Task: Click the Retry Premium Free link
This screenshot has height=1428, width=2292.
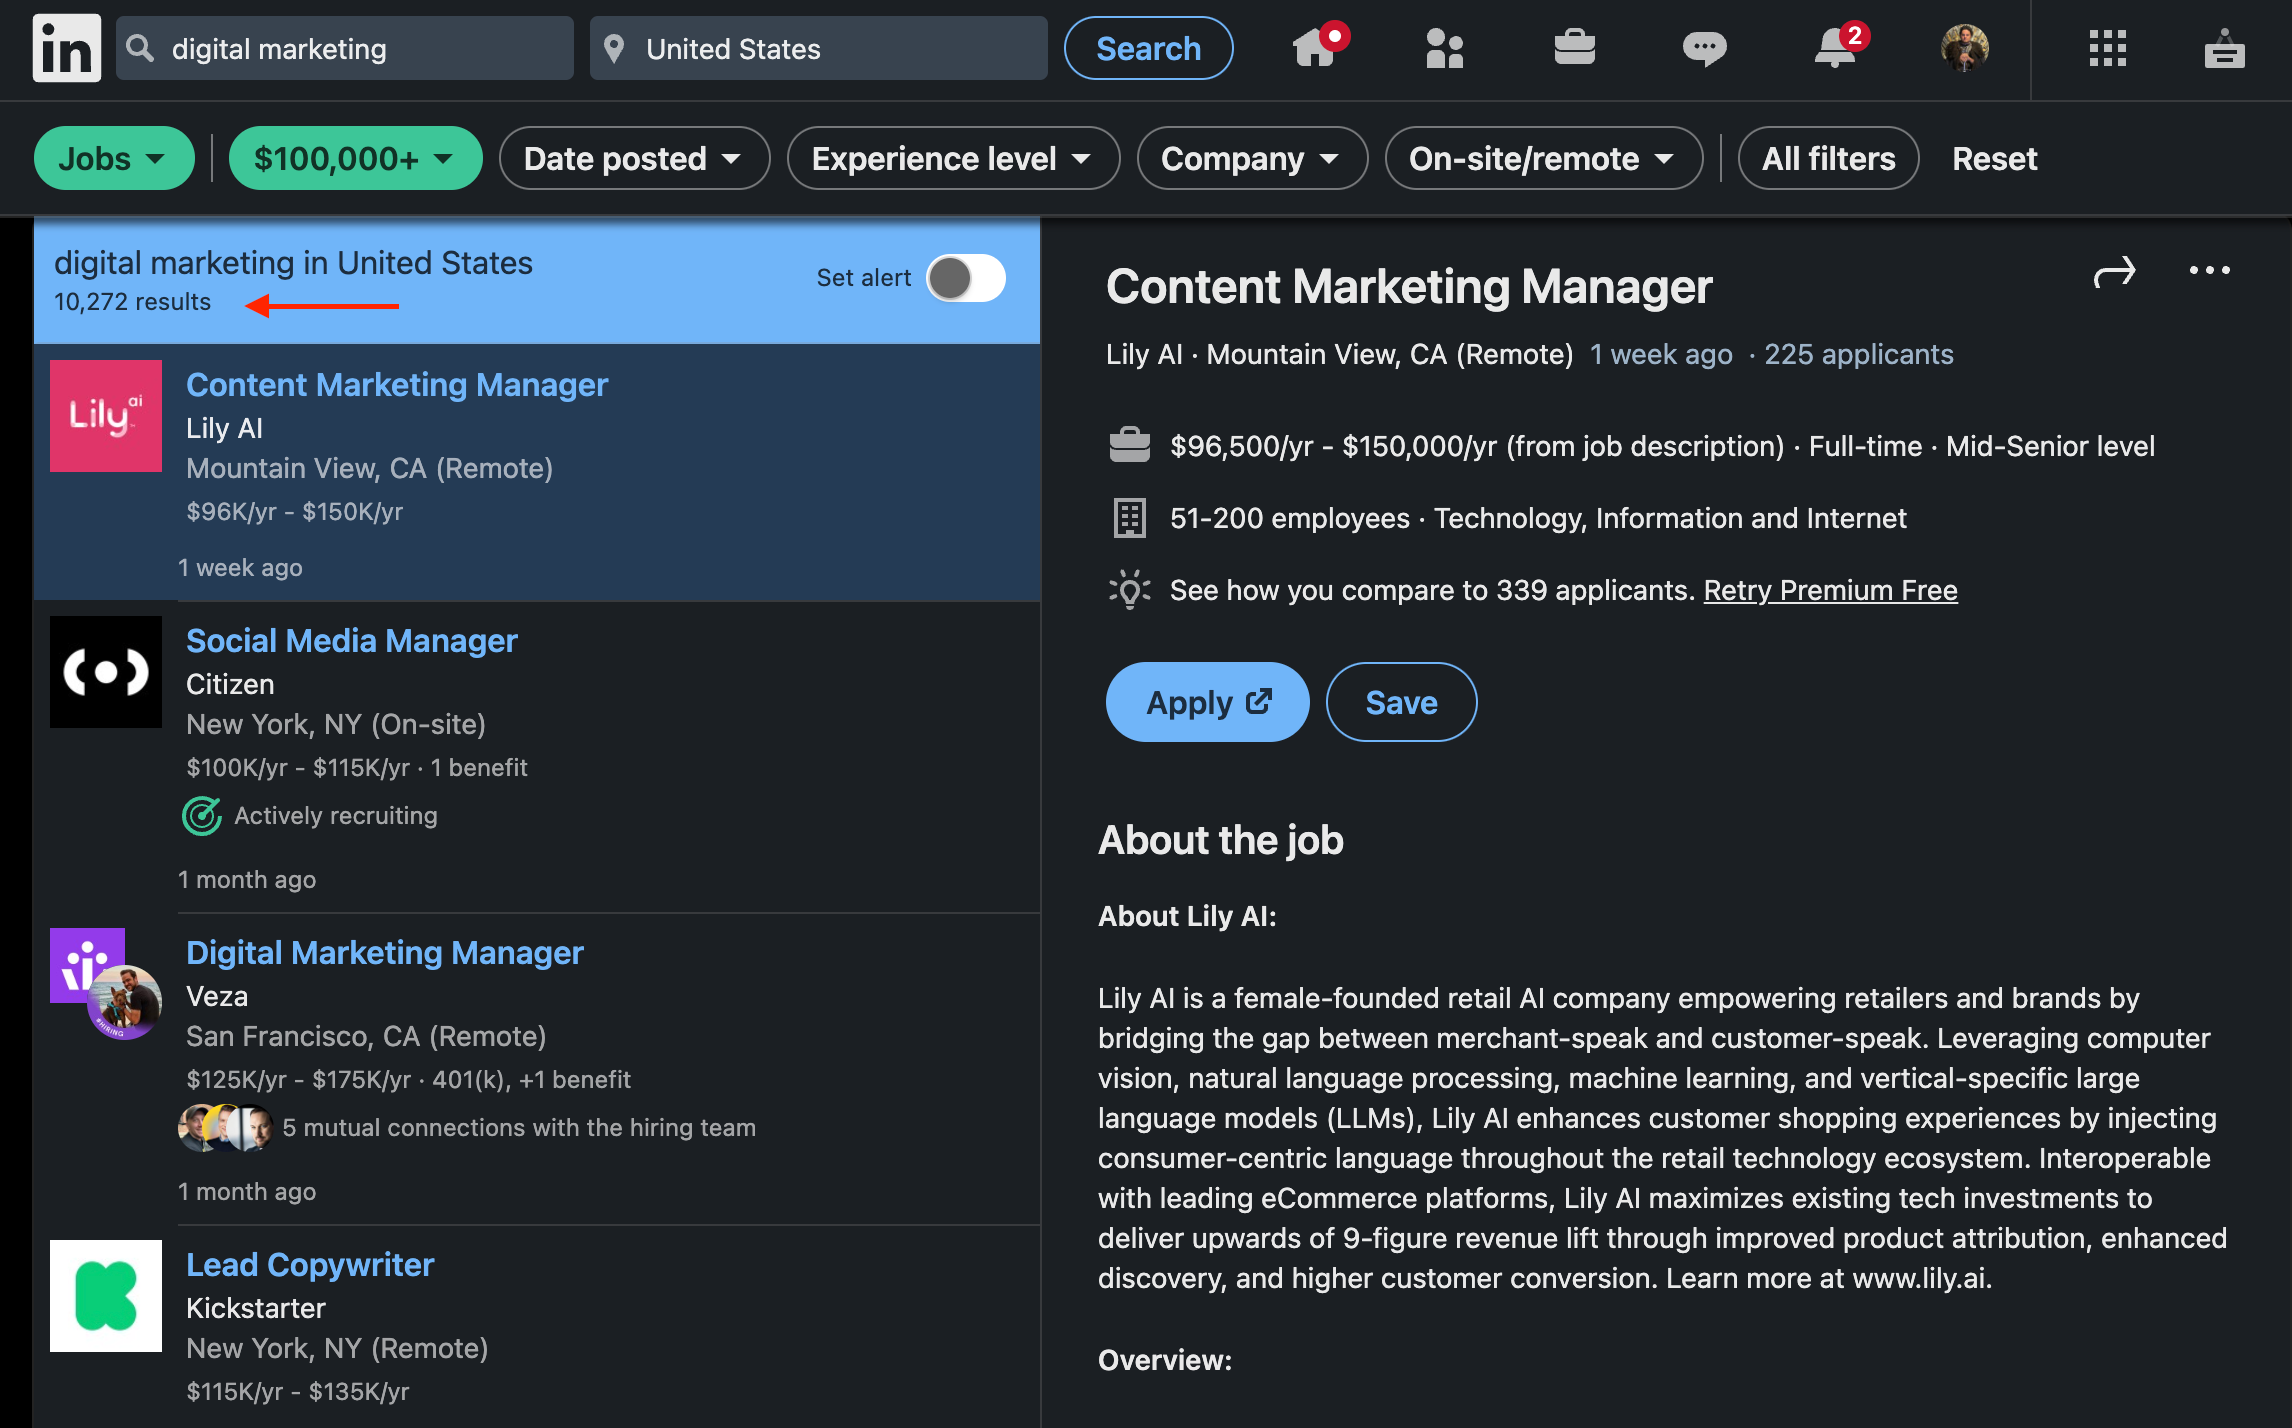Action: [1830, 590]
